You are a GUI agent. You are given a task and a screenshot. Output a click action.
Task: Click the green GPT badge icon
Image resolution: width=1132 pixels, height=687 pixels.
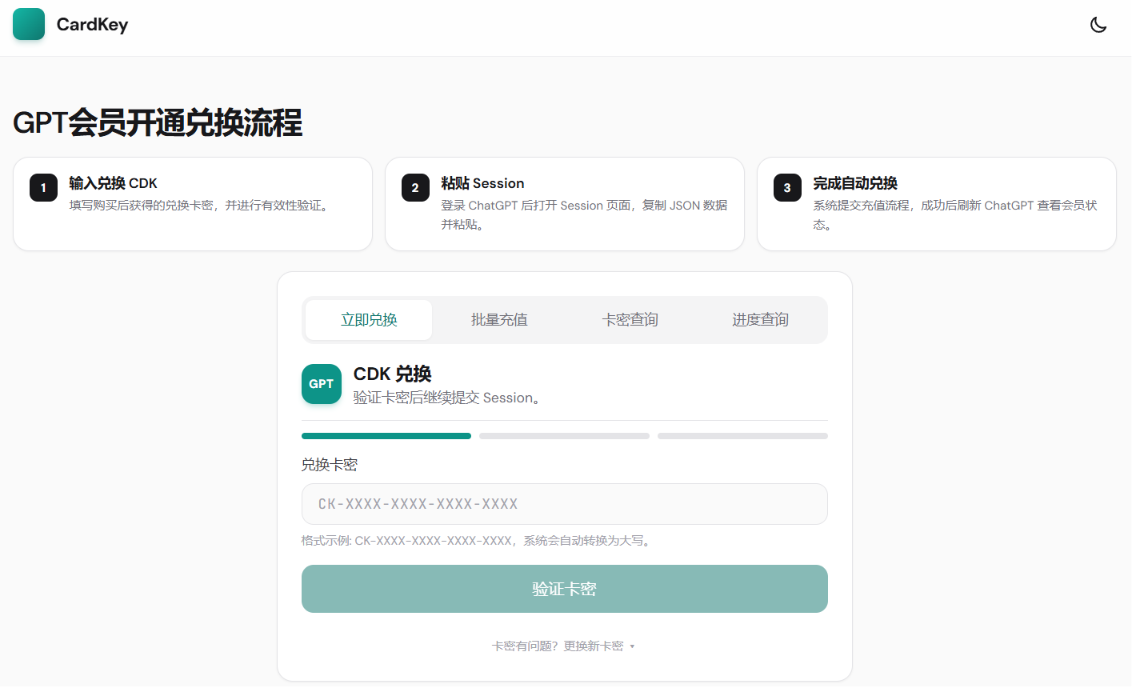[321, 384]
